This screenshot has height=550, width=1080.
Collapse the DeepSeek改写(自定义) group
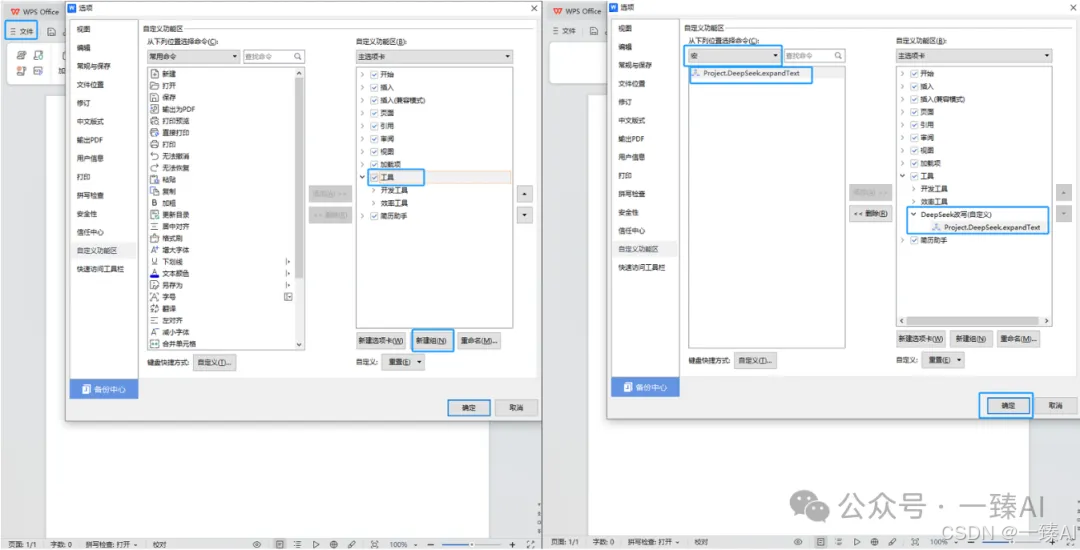coord(913,215)
